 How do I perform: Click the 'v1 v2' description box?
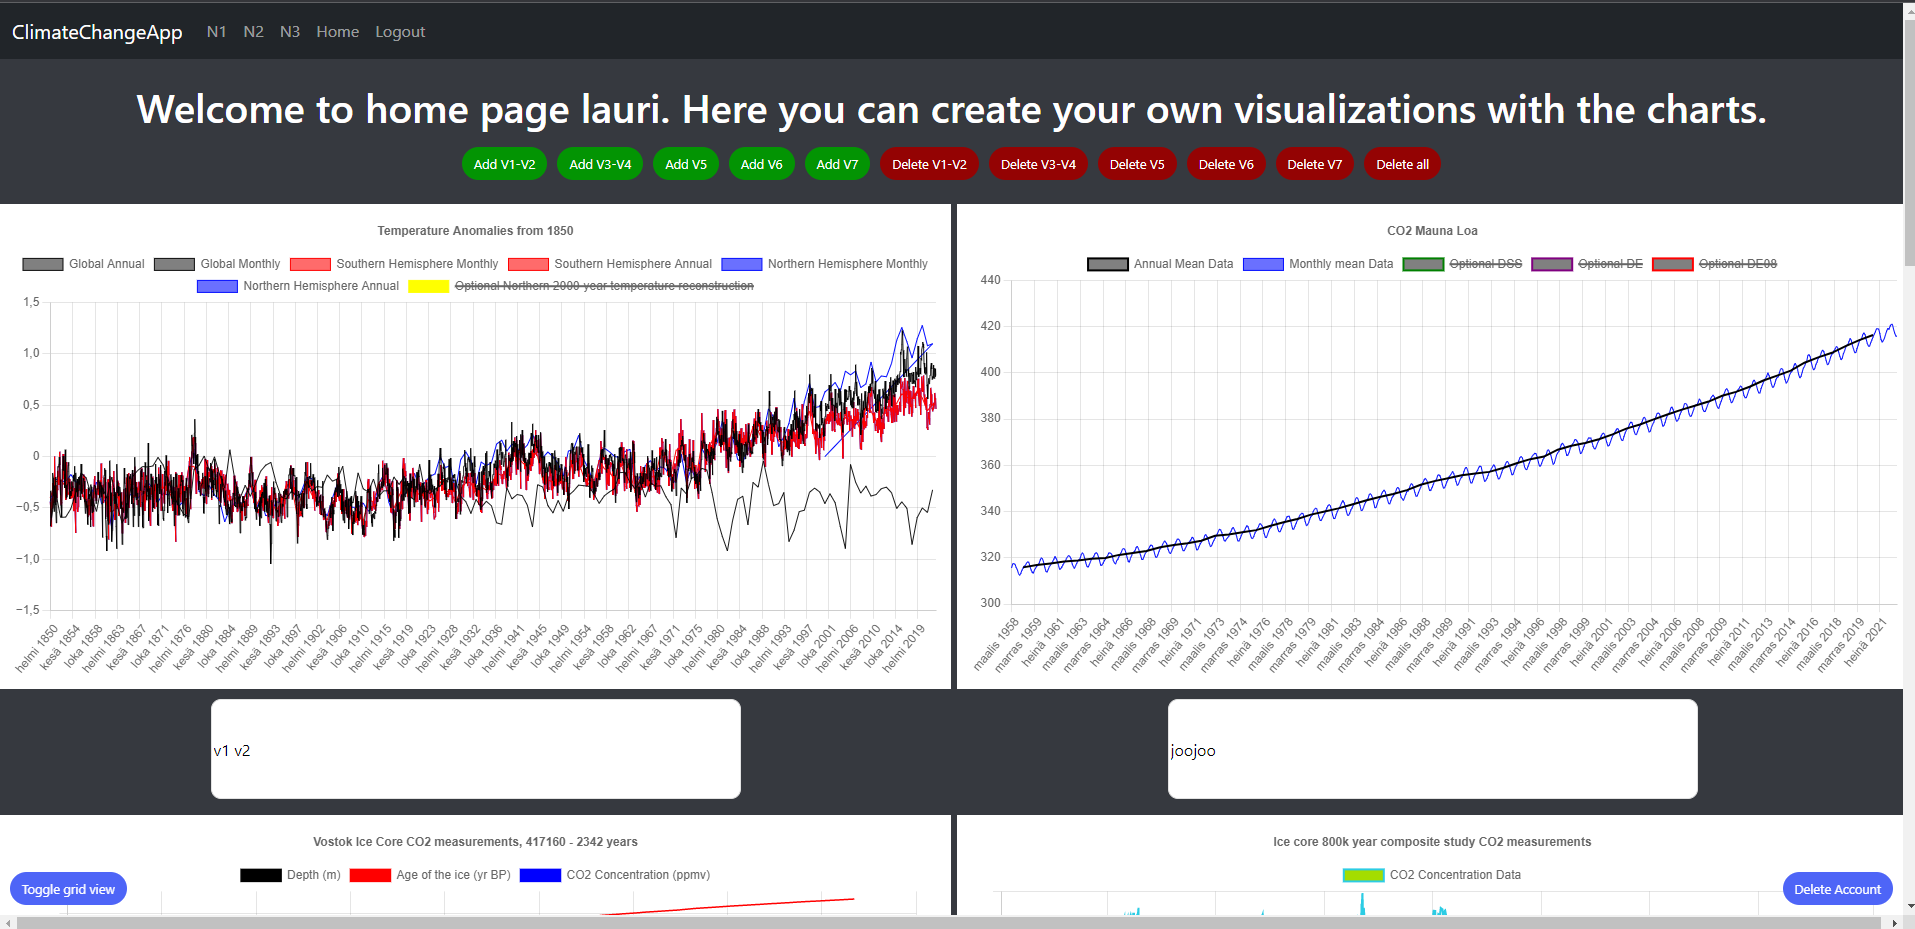coord(476,749)
